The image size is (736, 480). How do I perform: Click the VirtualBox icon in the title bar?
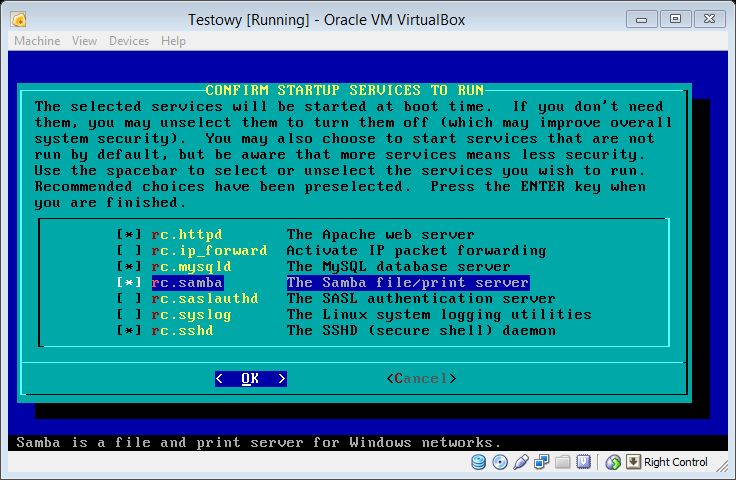tap(19, 20)
